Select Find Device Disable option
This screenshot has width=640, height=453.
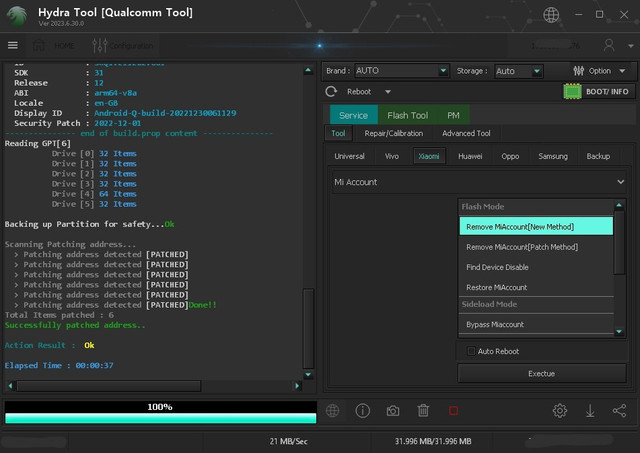pos(536,267)
